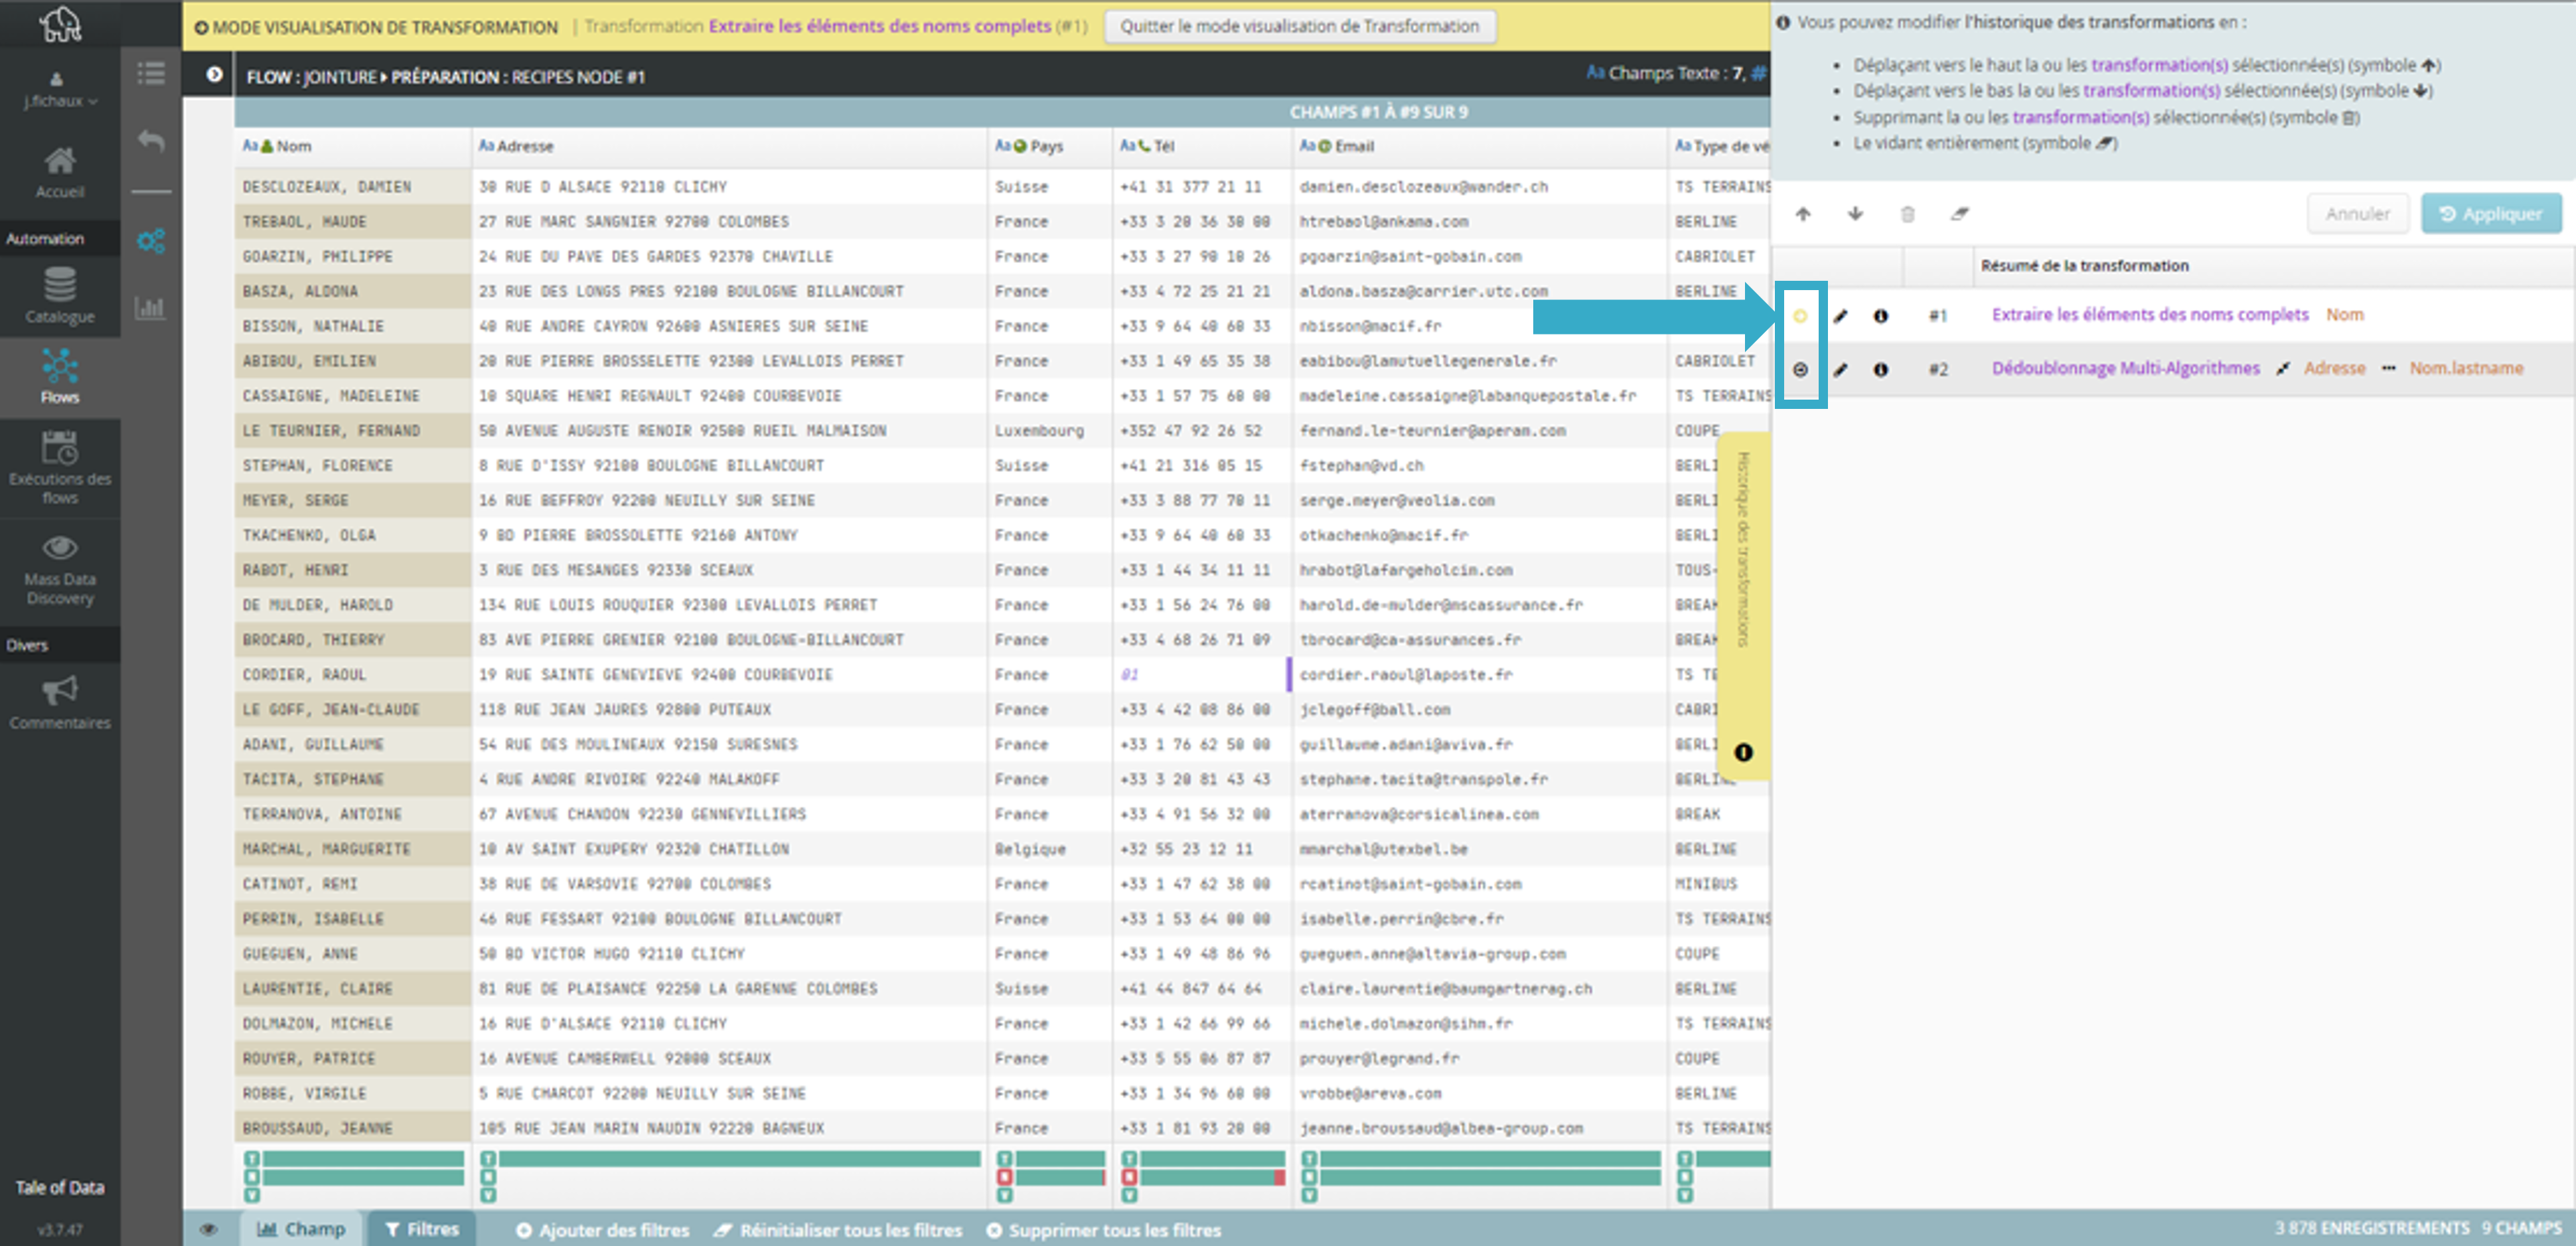Click the Tale of Data elephant logo
The image size is (2576, 1246).
pyautogui.click(x=60, y=24)
